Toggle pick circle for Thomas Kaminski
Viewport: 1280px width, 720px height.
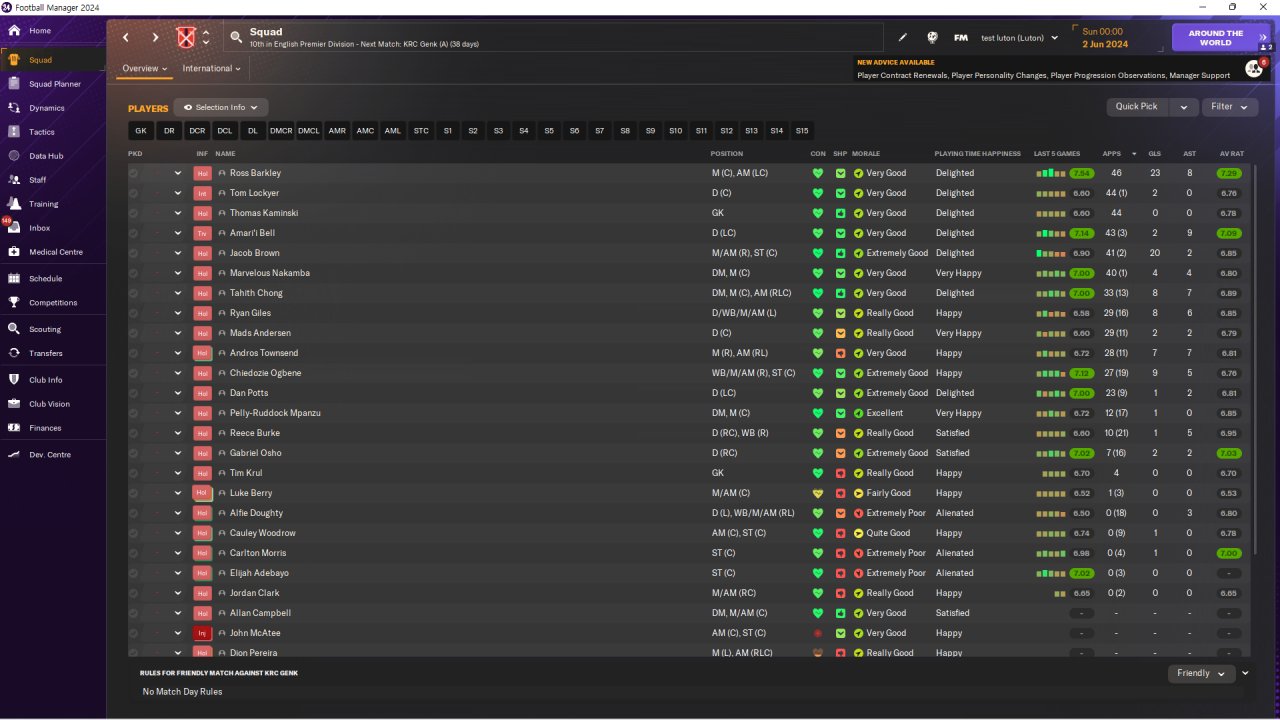pos(133,213)
